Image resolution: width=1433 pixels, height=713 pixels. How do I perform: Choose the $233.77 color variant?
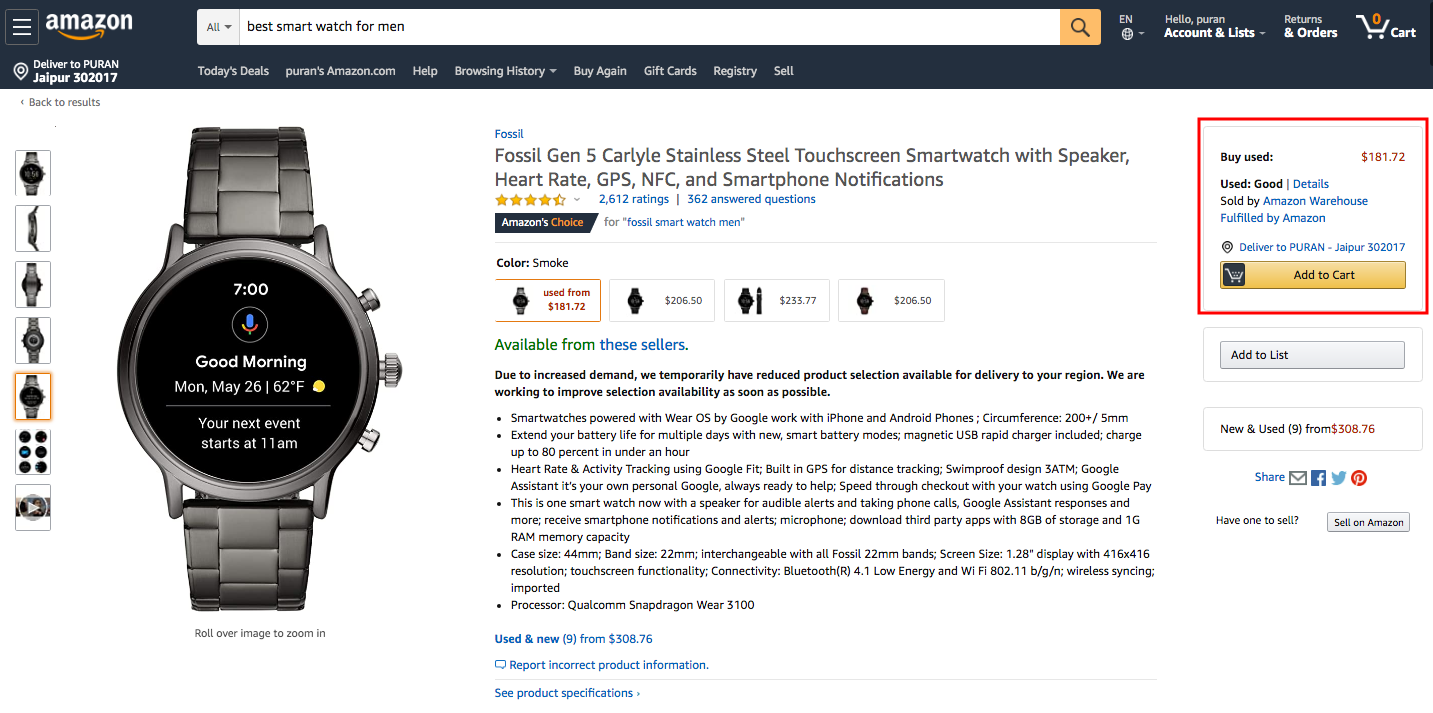click(x=776, y=300)
